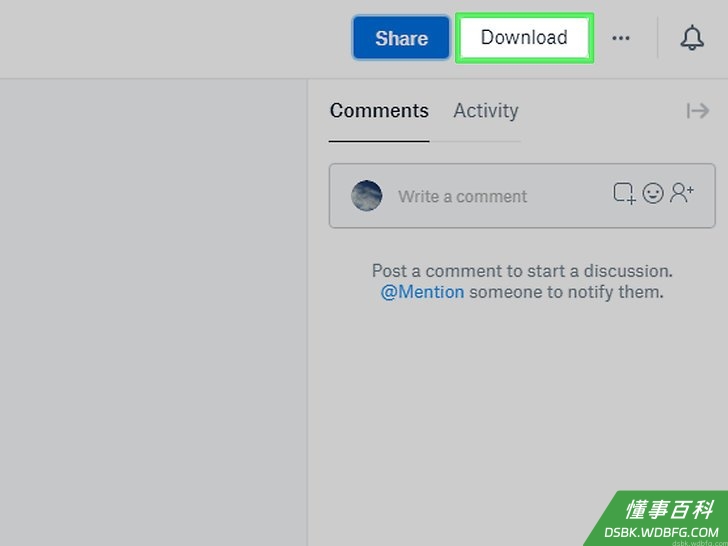Click the @Mention link
Image resolution: width=728 pixels, height=546 pixels.
click(x=422, y=292)
